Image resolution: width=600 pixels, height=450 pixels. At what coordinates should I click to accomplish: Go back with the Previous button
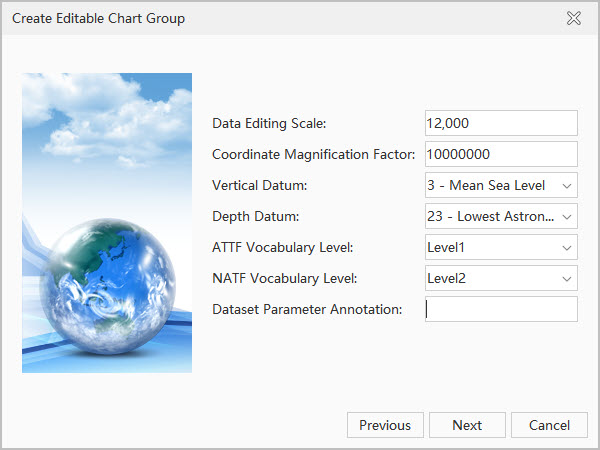385,425
